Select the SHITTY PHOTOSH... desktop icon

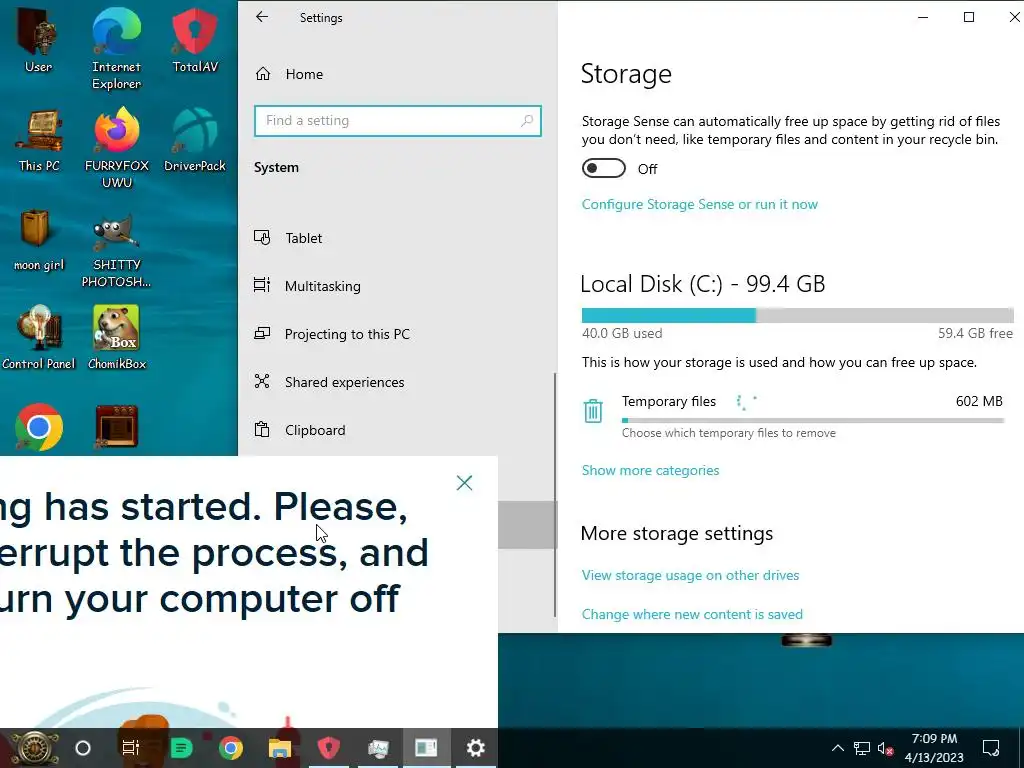click(116, 249)
